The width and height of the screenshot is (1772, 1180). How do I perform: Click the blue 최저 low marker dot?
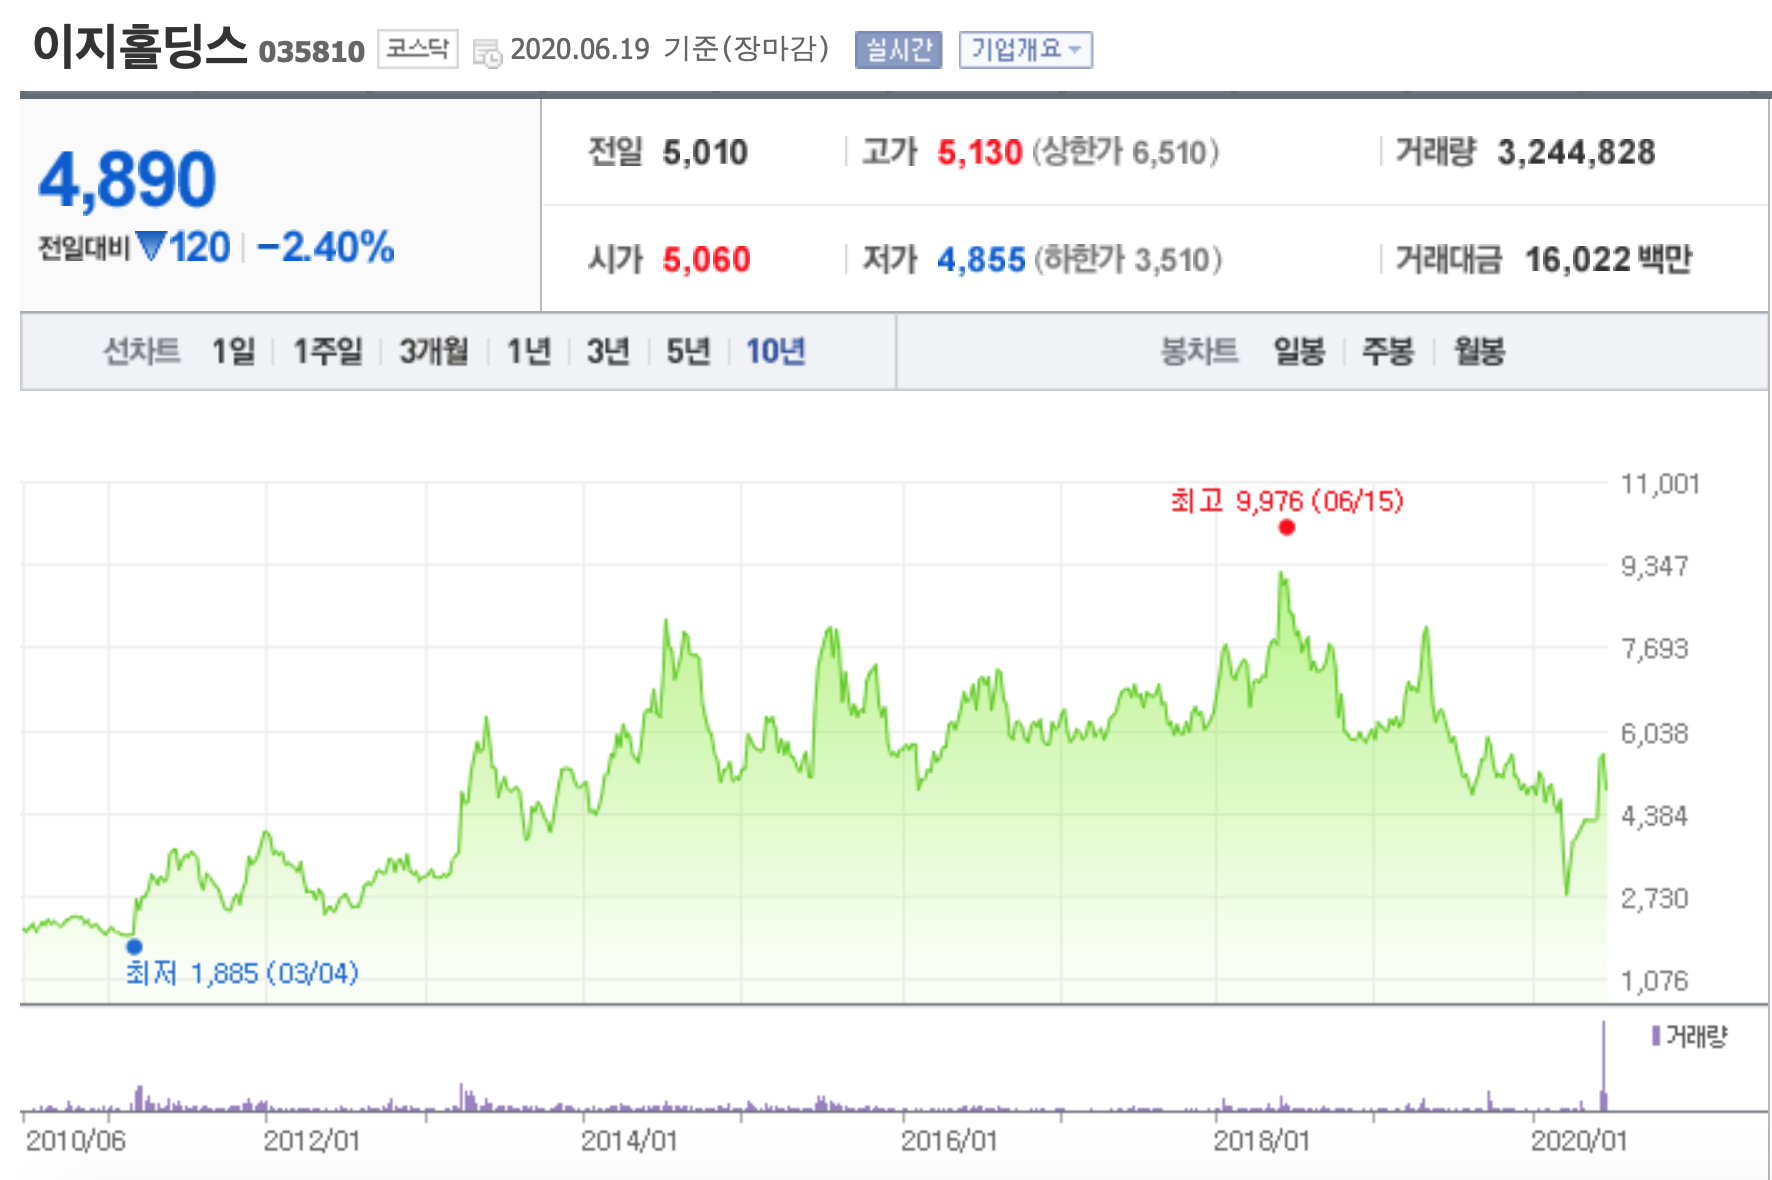point(134,946)
